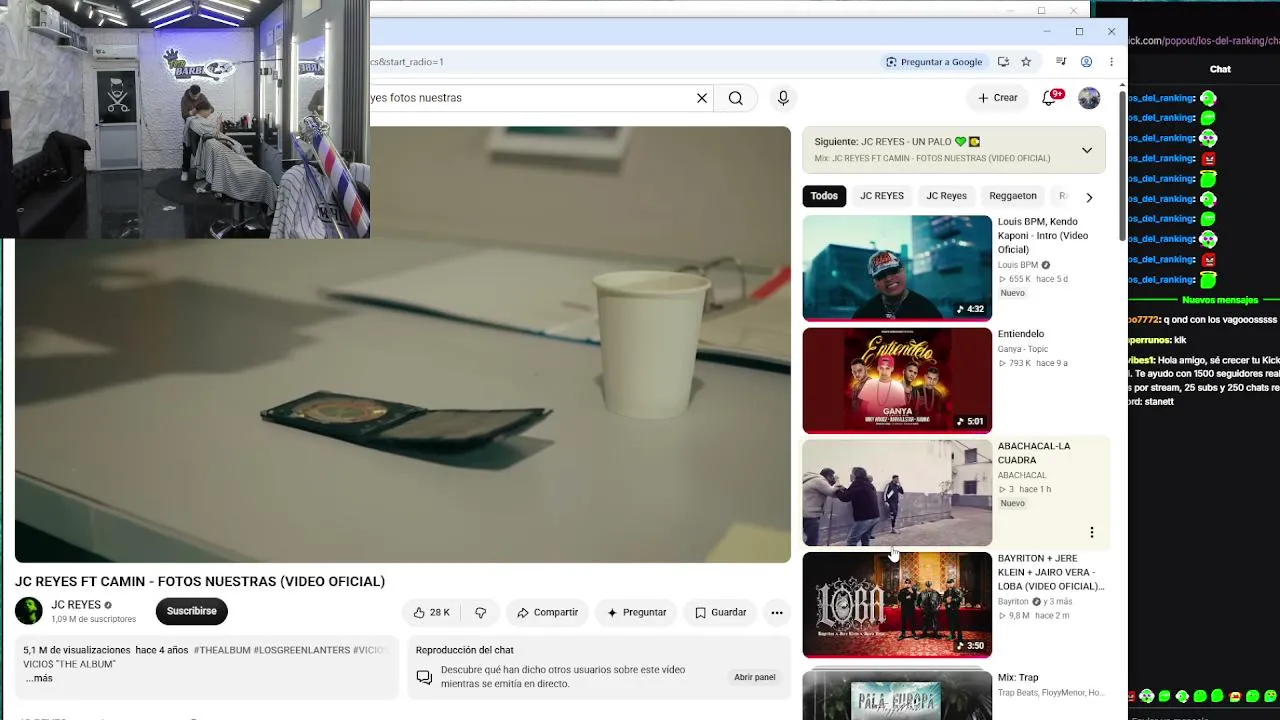Open more actions menu below the video
The width and height of the screenshot is (1280, 720).
click(x=777, y=612)
